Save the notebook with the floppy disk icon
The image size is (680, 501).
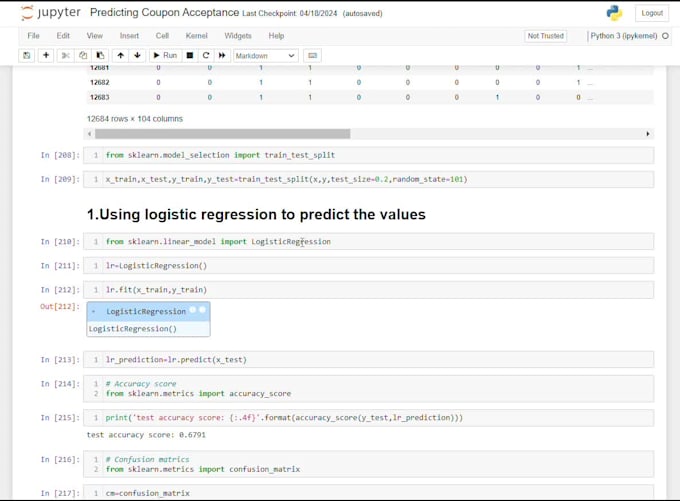(27, 56)
